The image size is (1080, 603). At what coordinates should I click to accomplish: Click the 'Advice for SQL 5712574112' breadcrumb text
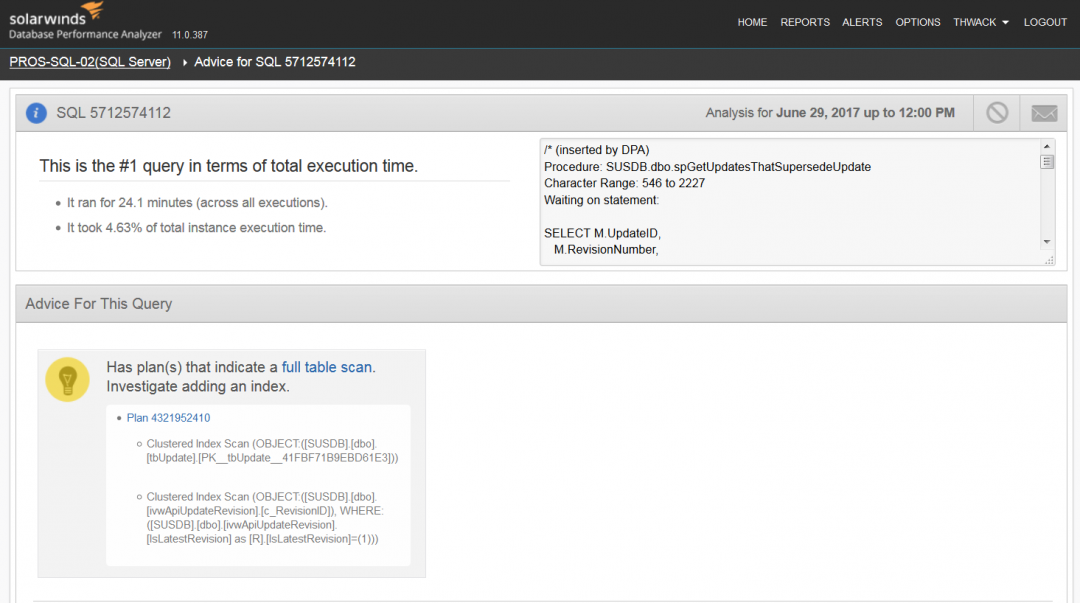(275, 62)
